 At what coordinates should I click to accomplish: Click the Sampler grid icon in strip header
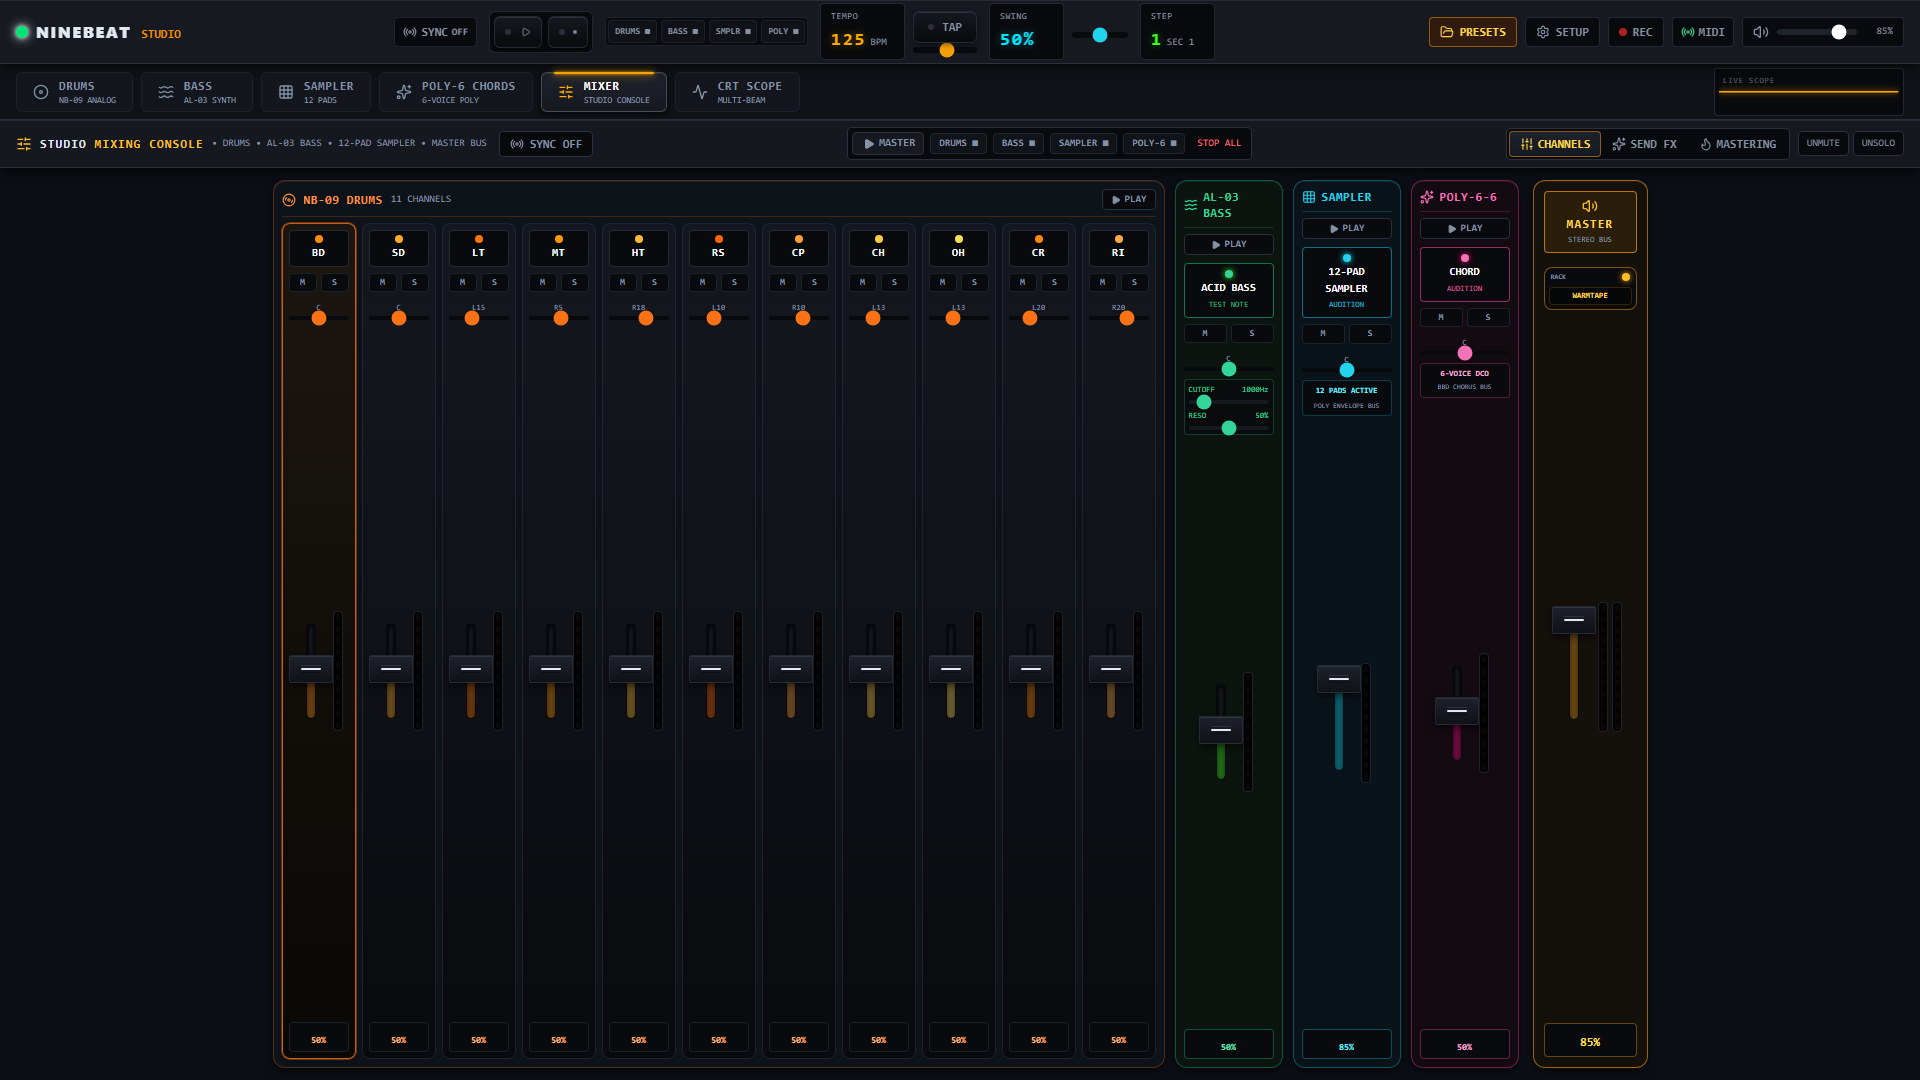1309,197
